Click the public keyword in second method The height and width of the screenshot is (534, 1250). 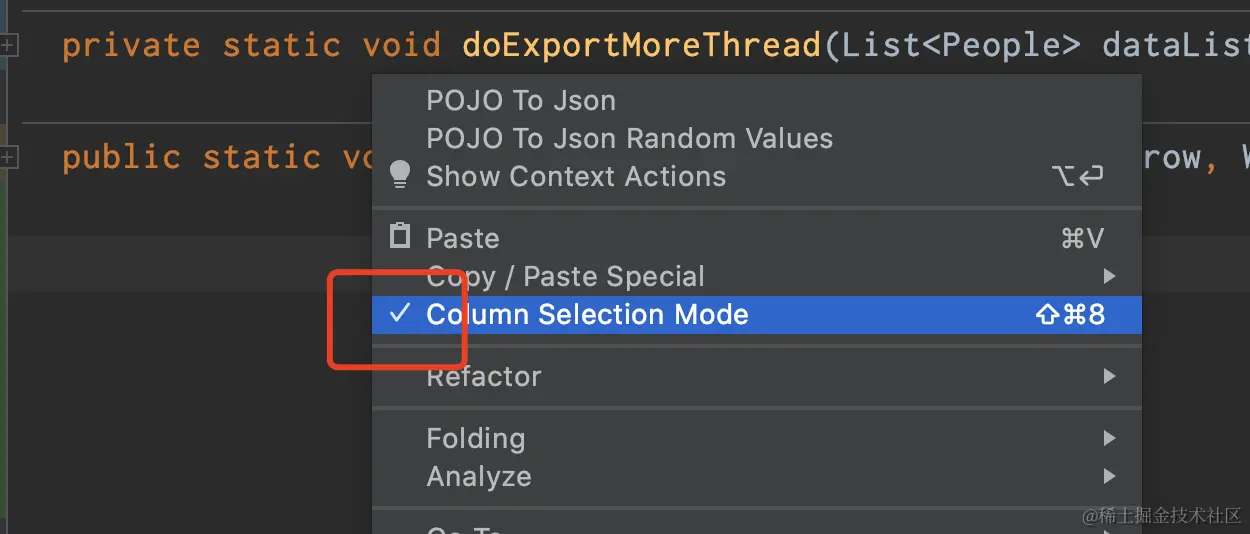121,157
